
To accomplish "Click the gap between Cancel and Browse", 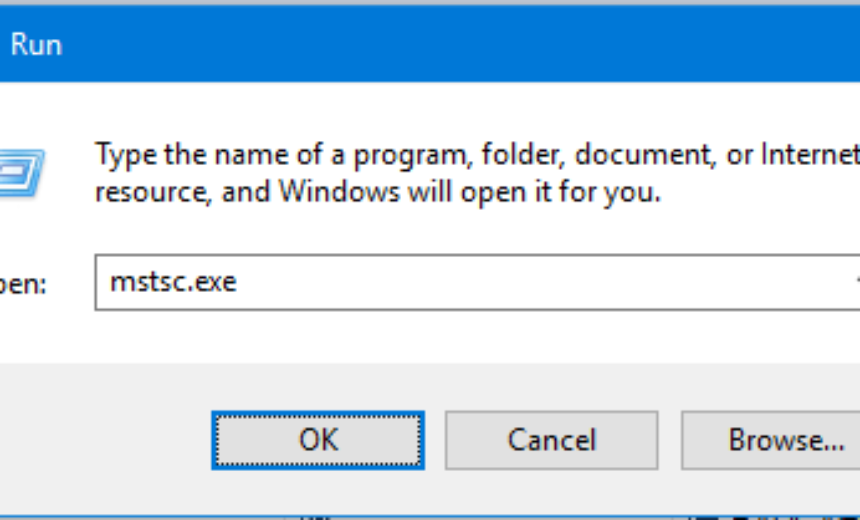I will 669,440.
